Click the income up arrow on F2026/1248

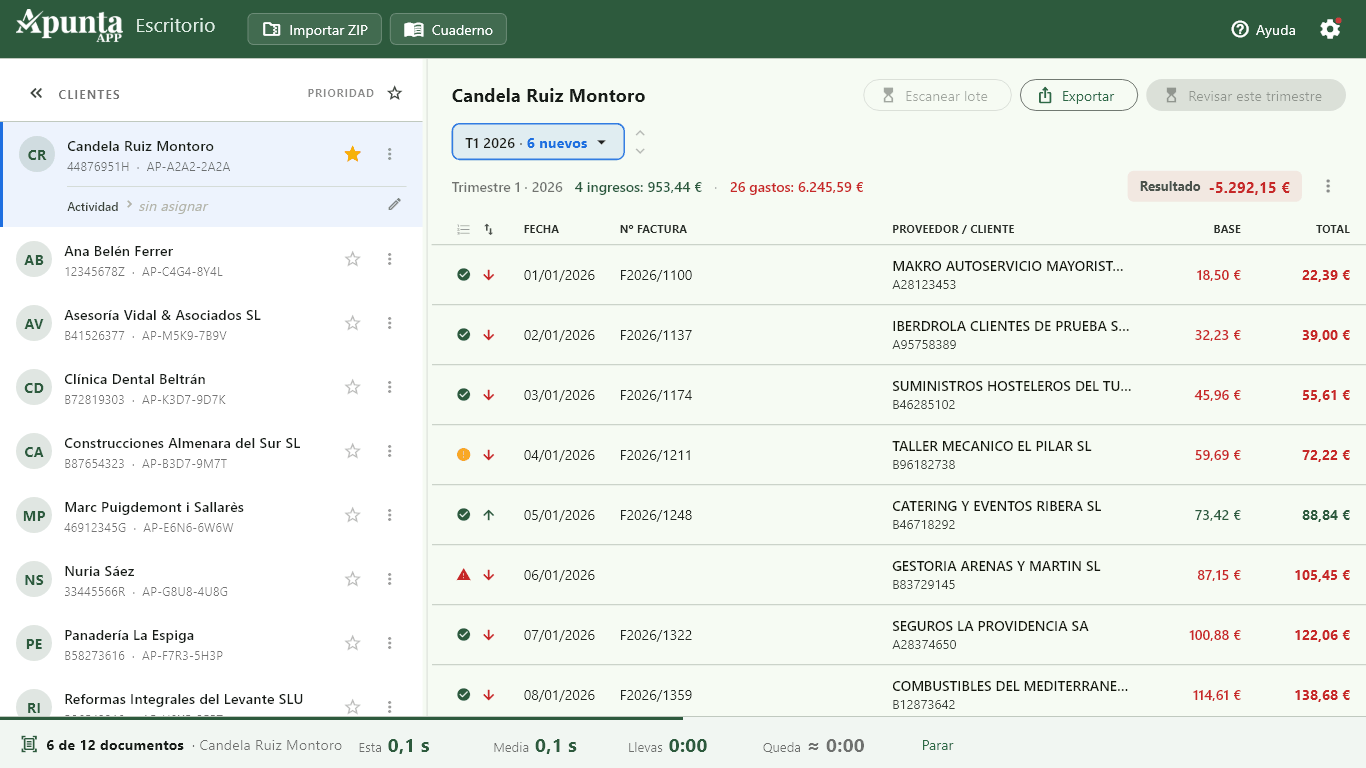pos(489,515)
